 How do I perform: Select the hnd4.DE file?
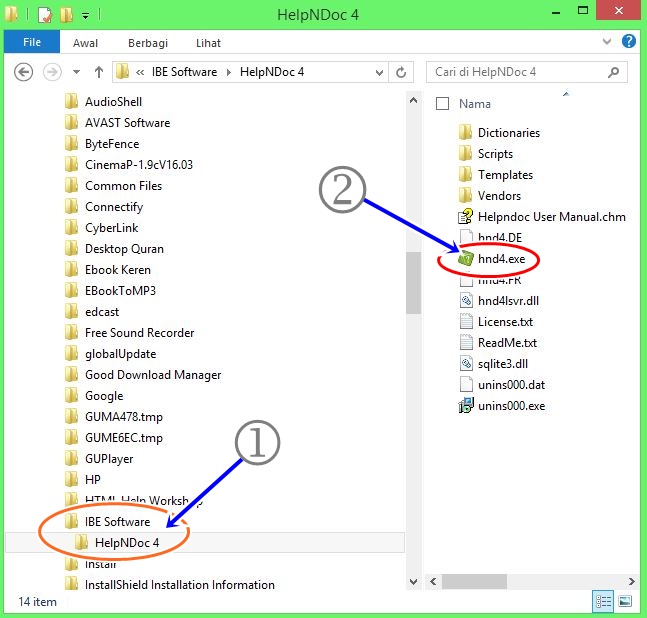[490, 237]
